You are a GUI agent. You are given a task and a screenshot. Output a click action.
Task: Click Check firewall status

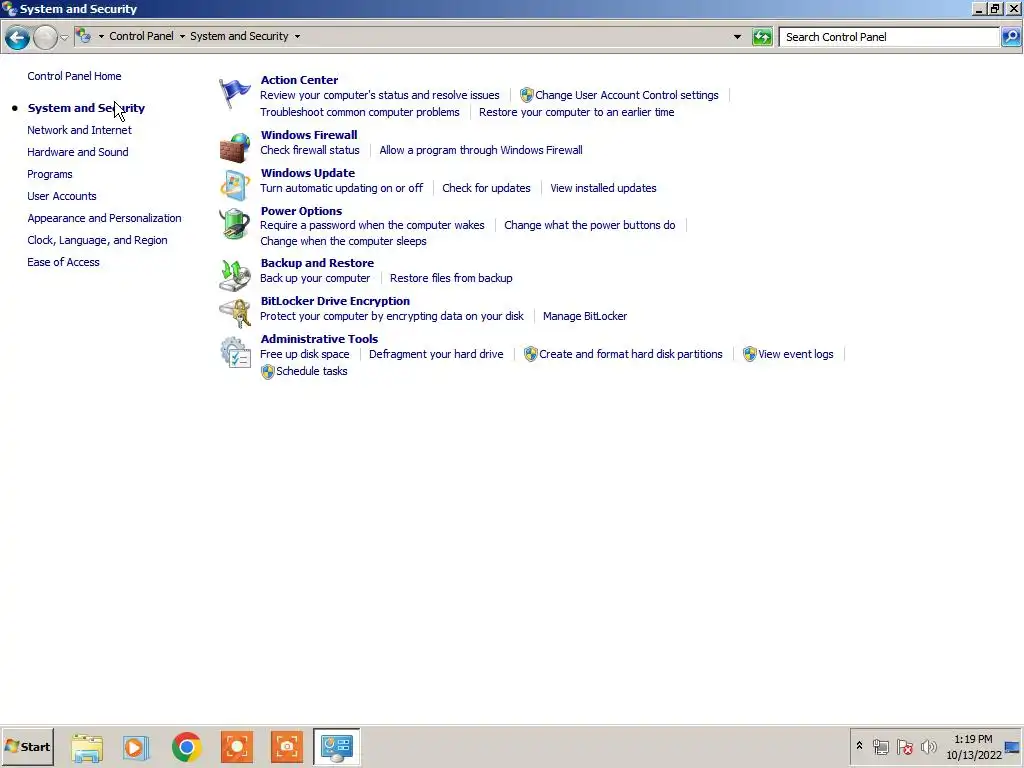pyautogui.click(x=310, y=150)
